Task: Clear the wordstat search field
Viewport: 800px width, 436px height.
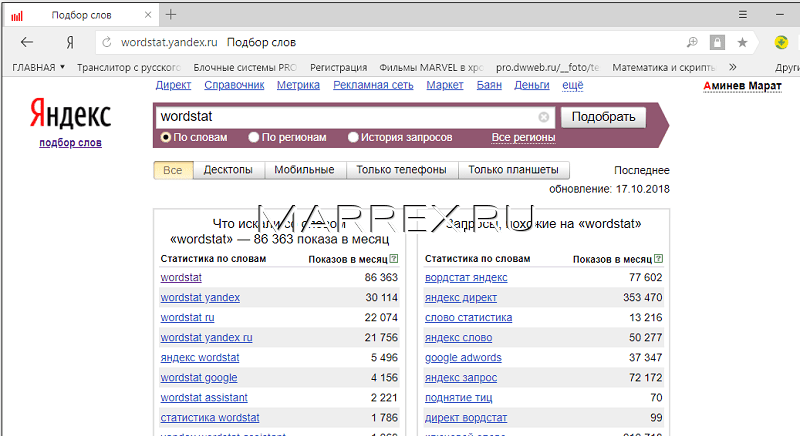Action: click(x=544, y=117)
